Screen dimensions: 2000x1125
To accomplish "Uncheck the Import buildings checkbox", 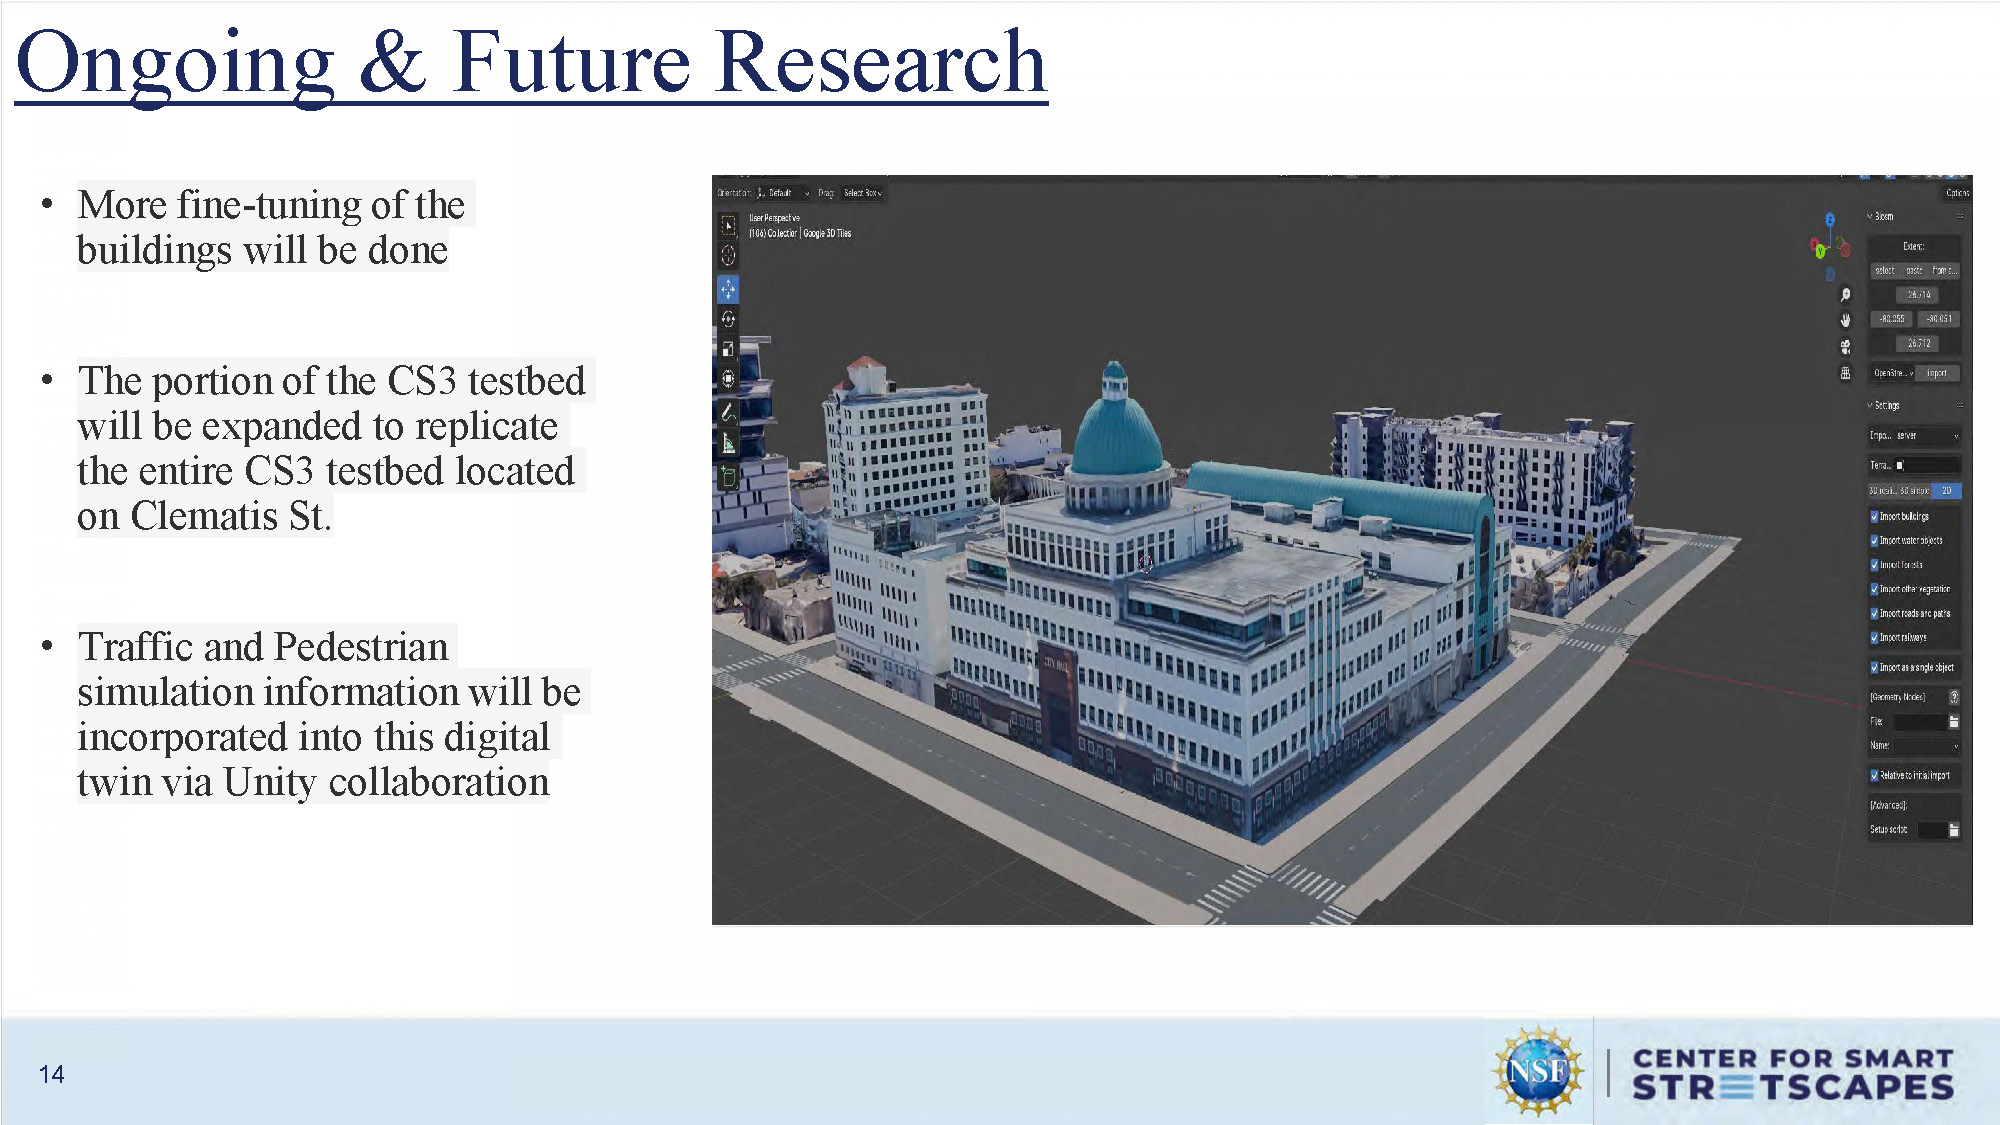I will click(1874, 518).
